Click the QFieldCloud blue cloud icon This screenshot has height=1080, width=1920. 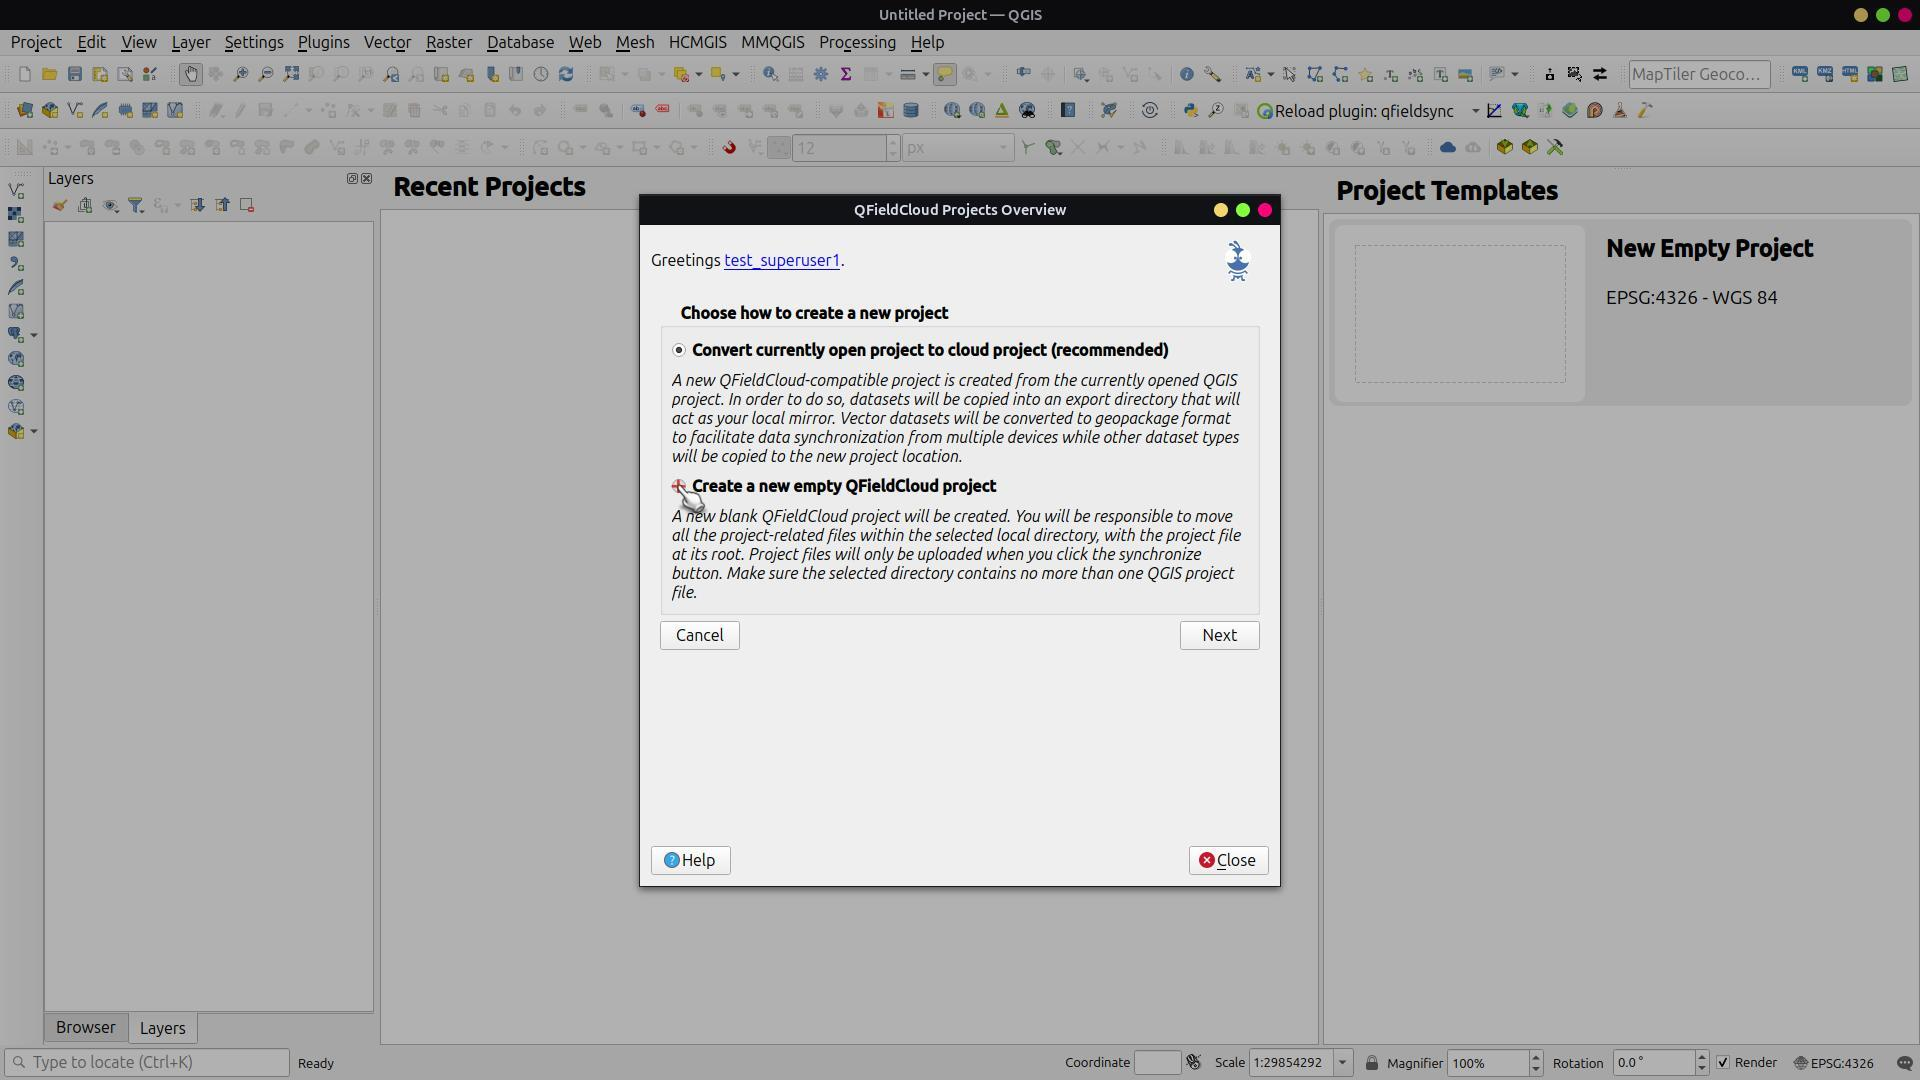tap(1447, 148)
